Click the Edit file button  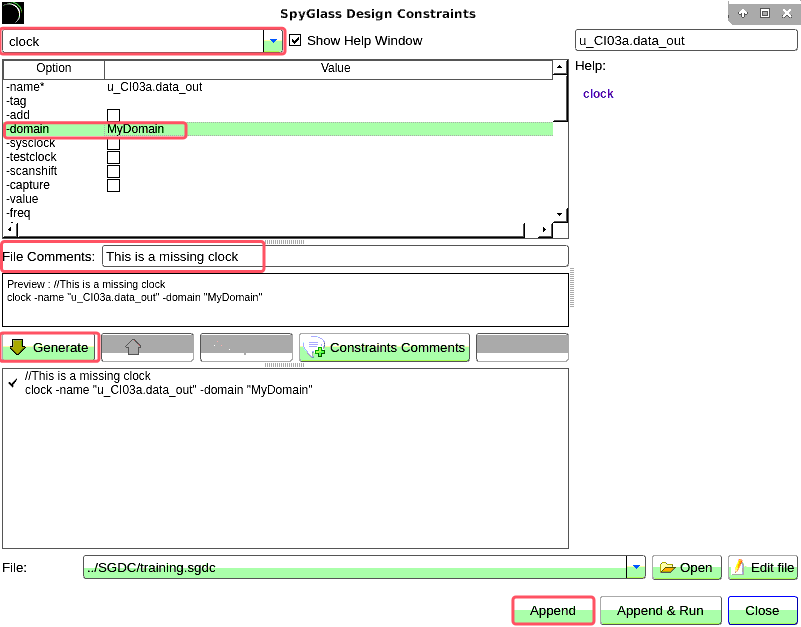click(x=763, y=568)
